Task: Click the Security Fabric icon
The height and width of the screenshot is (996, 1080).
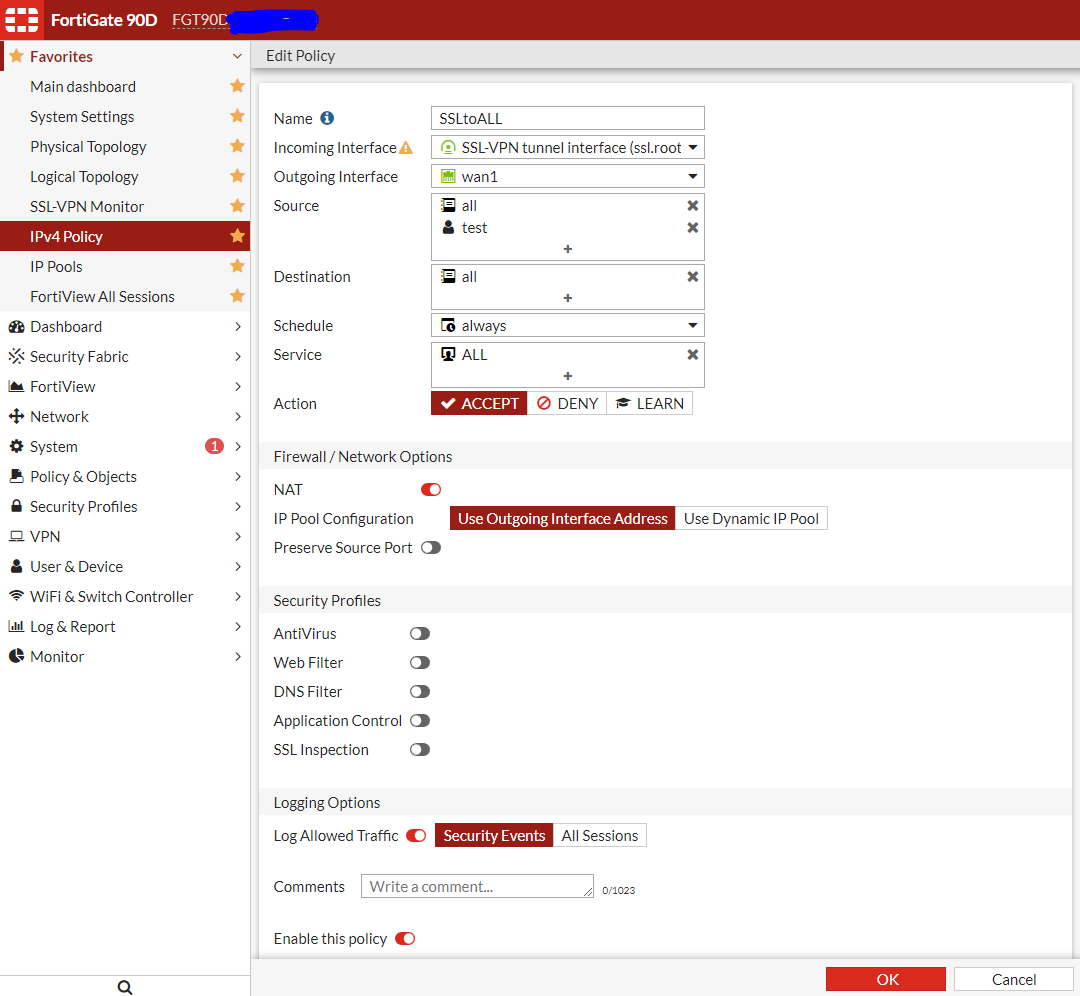Action: (17, 356)
